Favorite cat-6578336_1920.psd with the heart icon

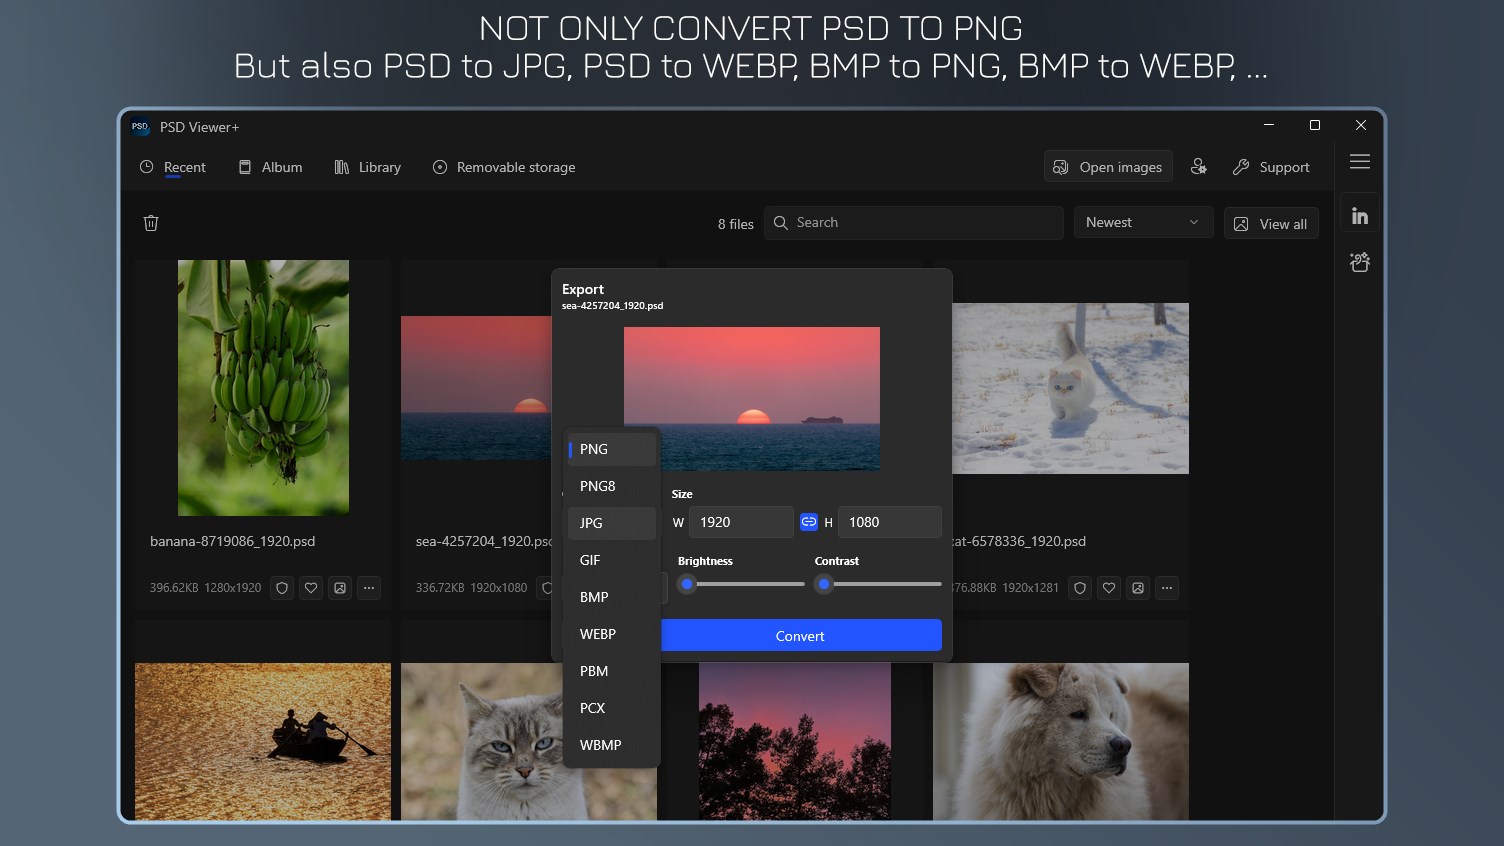(x=1109, y=588)
